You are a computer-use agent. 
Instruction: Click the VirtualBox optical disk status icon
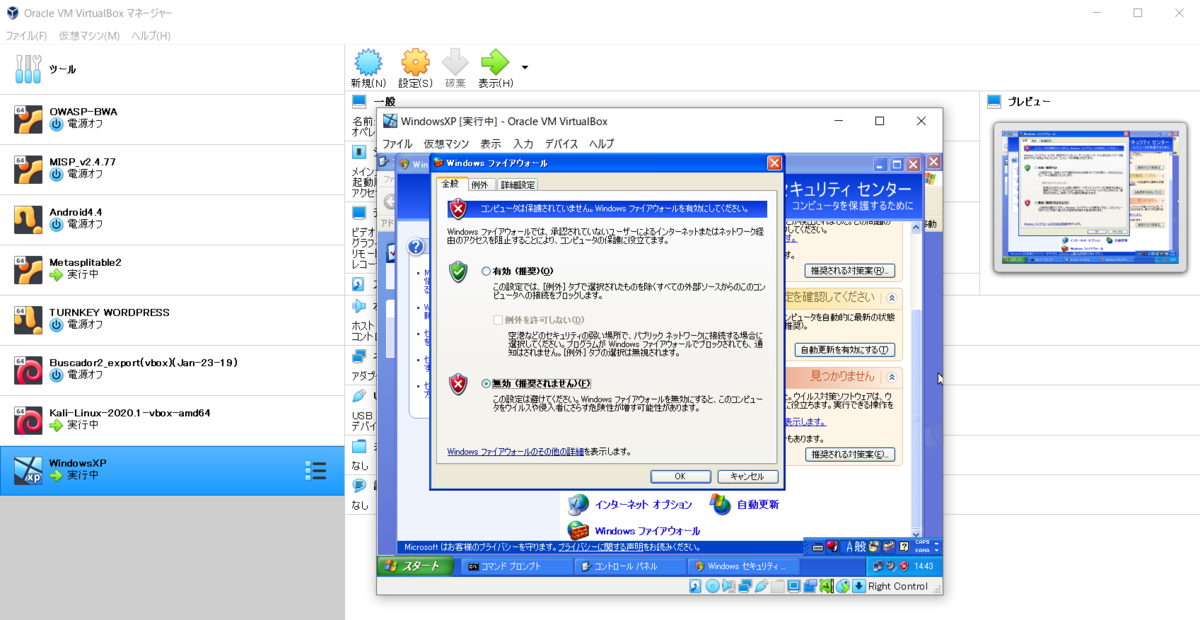[x=712, y=586]
